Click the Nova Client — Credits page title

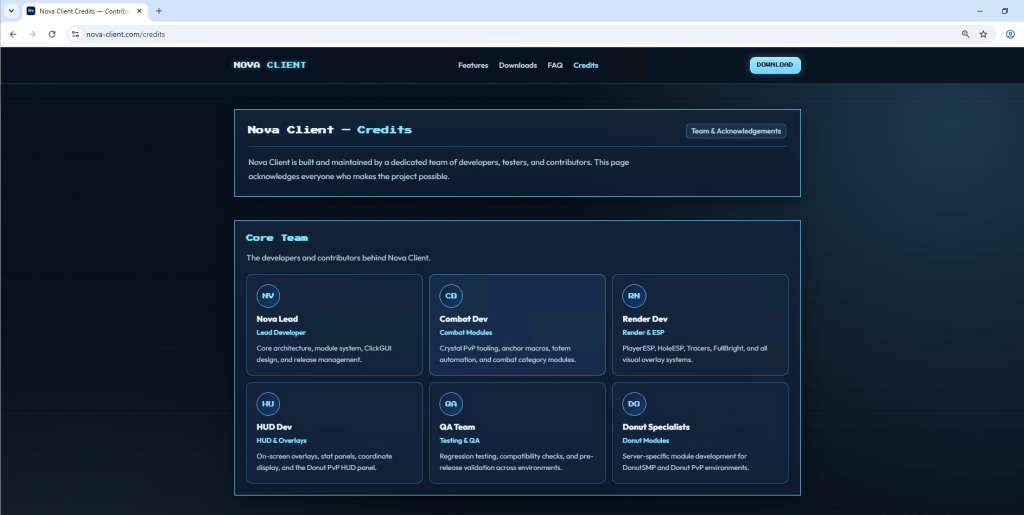(x=330, y=130)
